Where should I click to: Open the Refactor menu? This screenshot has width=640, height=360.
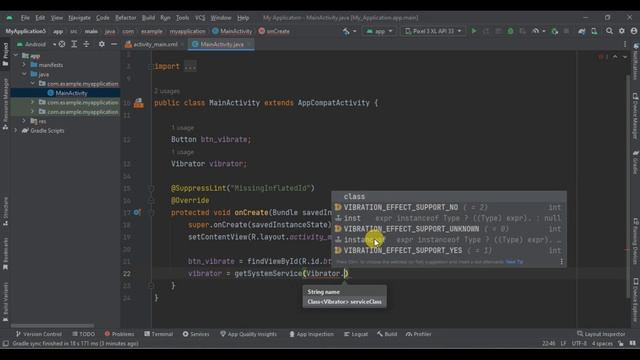coord(125,18)
